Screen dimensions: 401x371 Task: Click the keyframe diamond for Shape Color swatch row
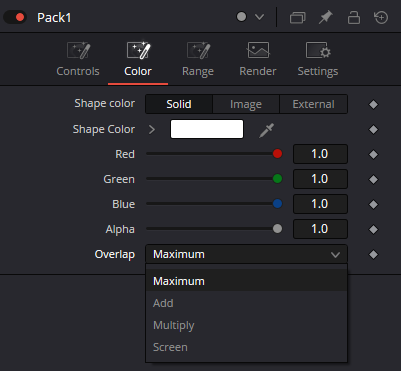373,129
